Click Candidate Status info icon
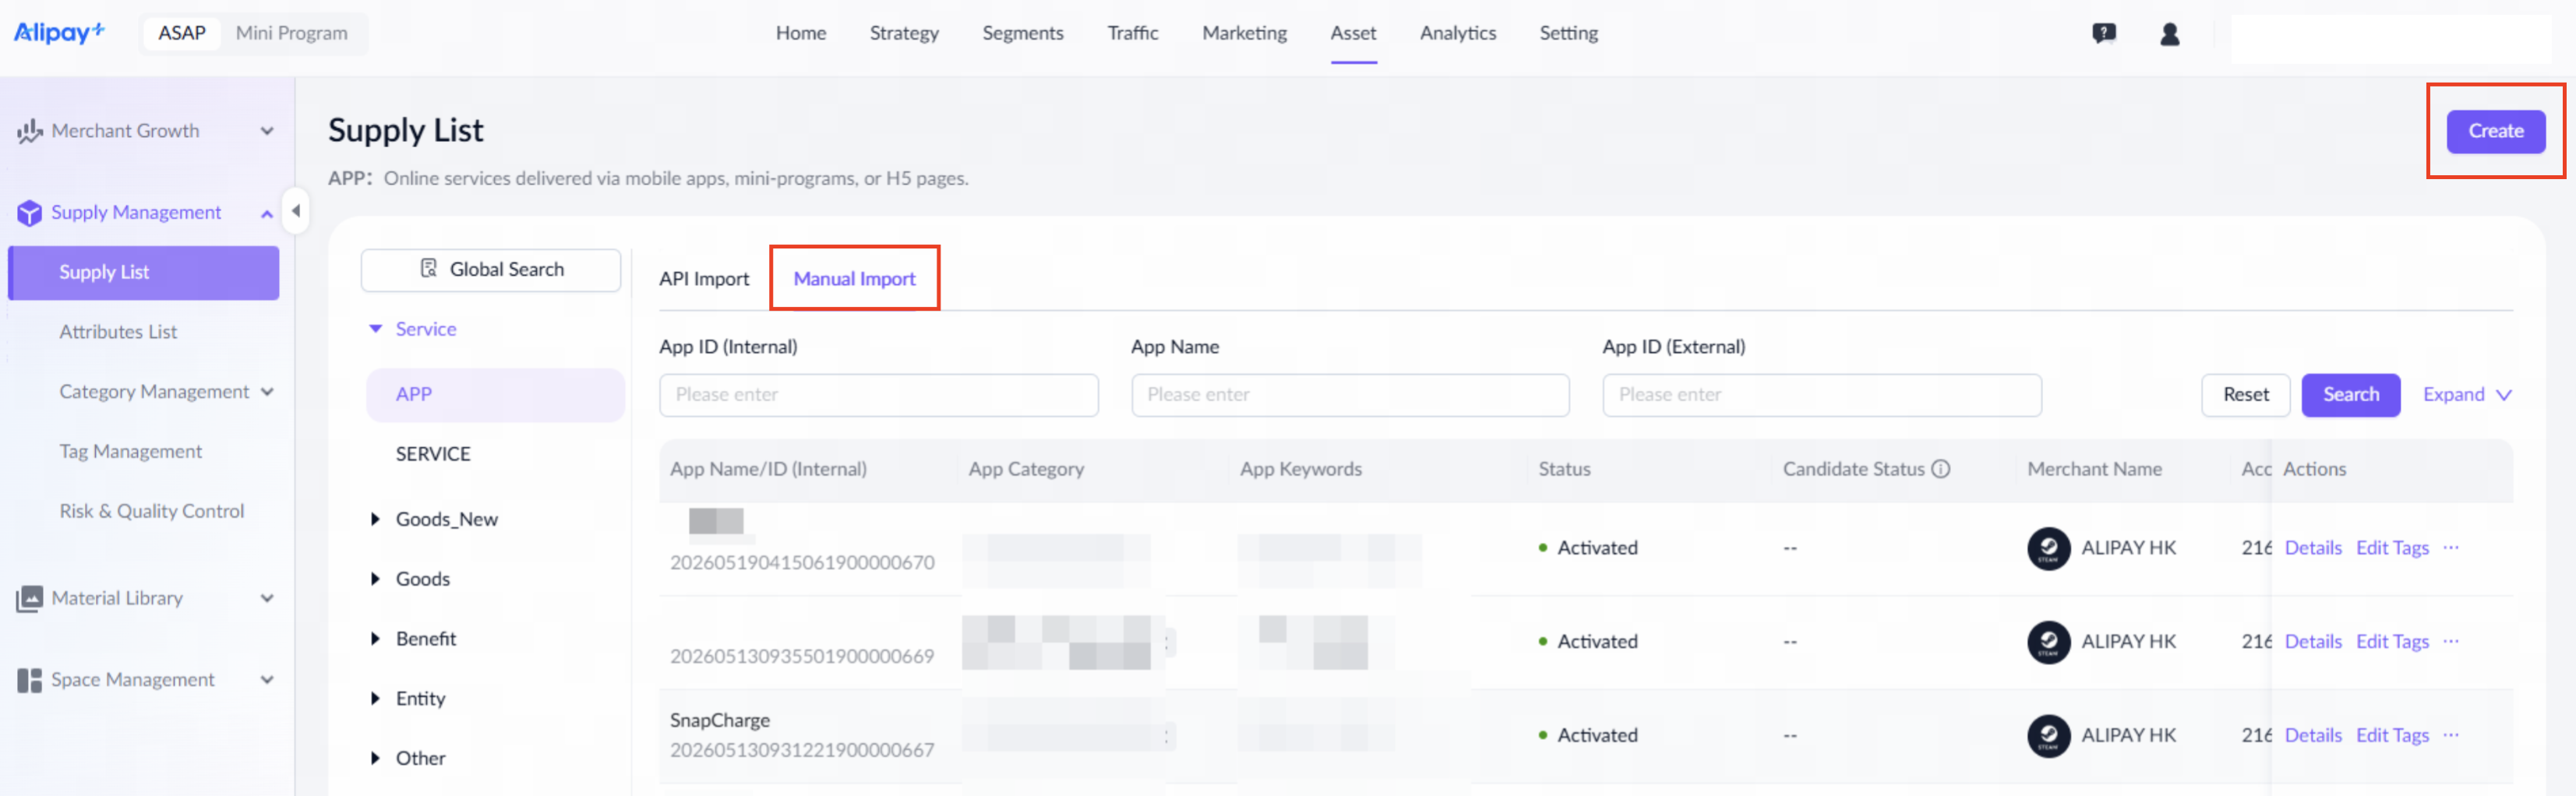 click(1940, 469)
